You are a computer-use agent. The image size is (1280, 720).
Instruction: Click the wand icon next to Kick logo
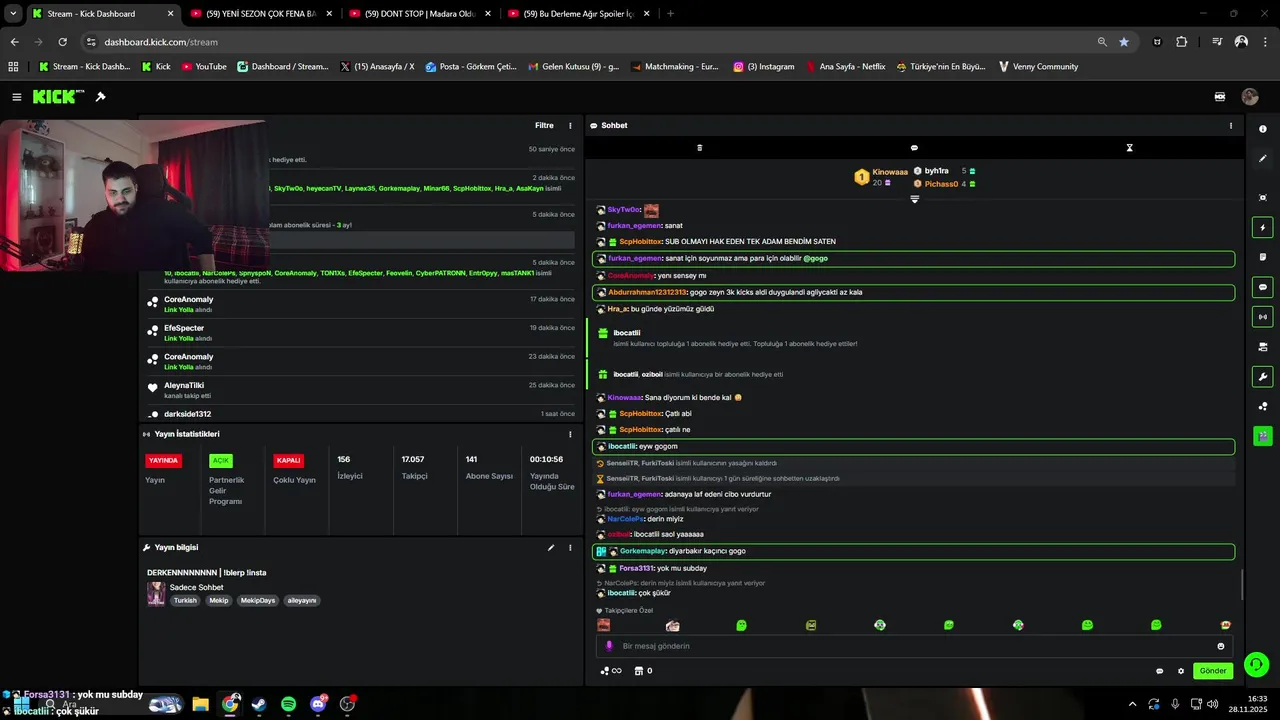[100, 97]
